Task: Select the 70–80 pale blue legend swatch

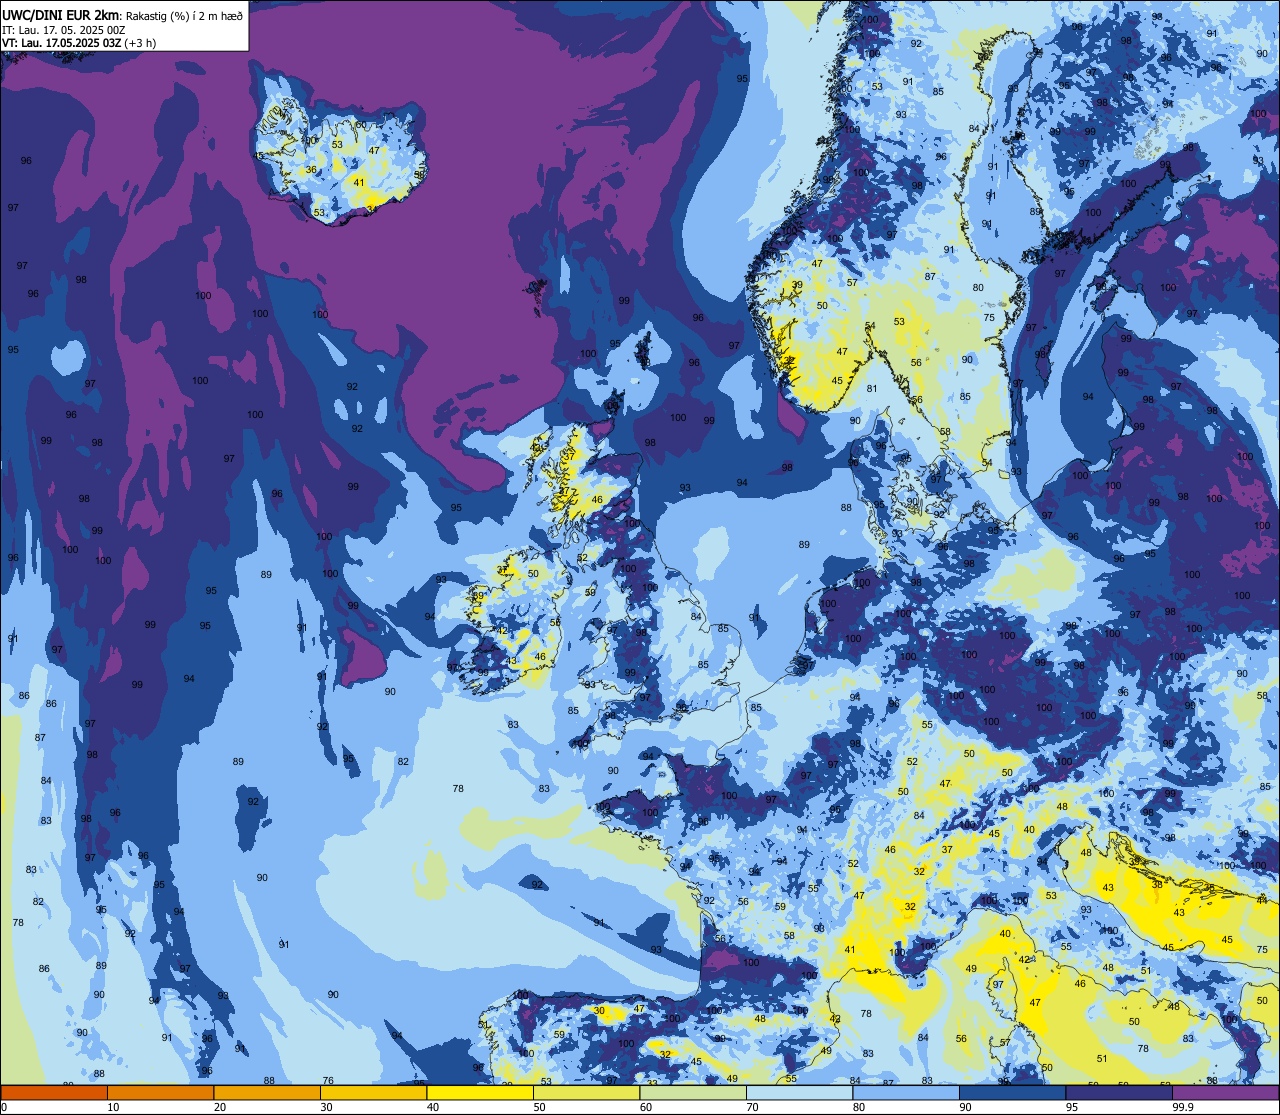Action: pos(799,1092)
